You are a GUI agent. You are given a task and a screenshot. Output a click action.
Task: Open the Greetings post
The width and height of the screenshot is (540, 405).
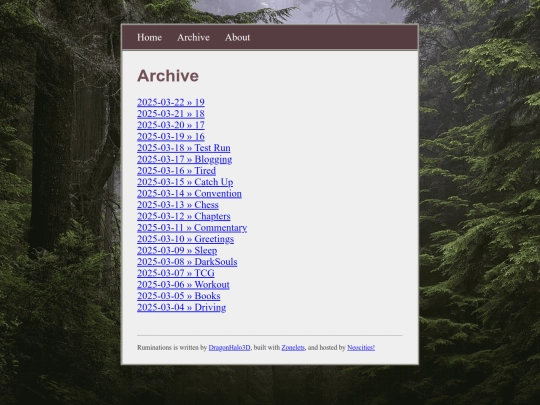[x=185, y=239]
